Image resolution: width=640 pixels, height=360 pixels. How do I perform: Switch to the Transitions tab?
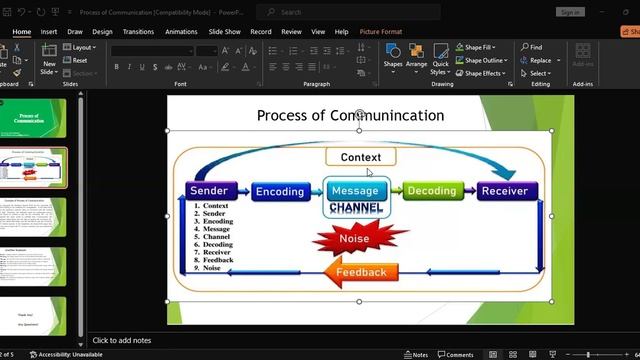tap(138, 32)
